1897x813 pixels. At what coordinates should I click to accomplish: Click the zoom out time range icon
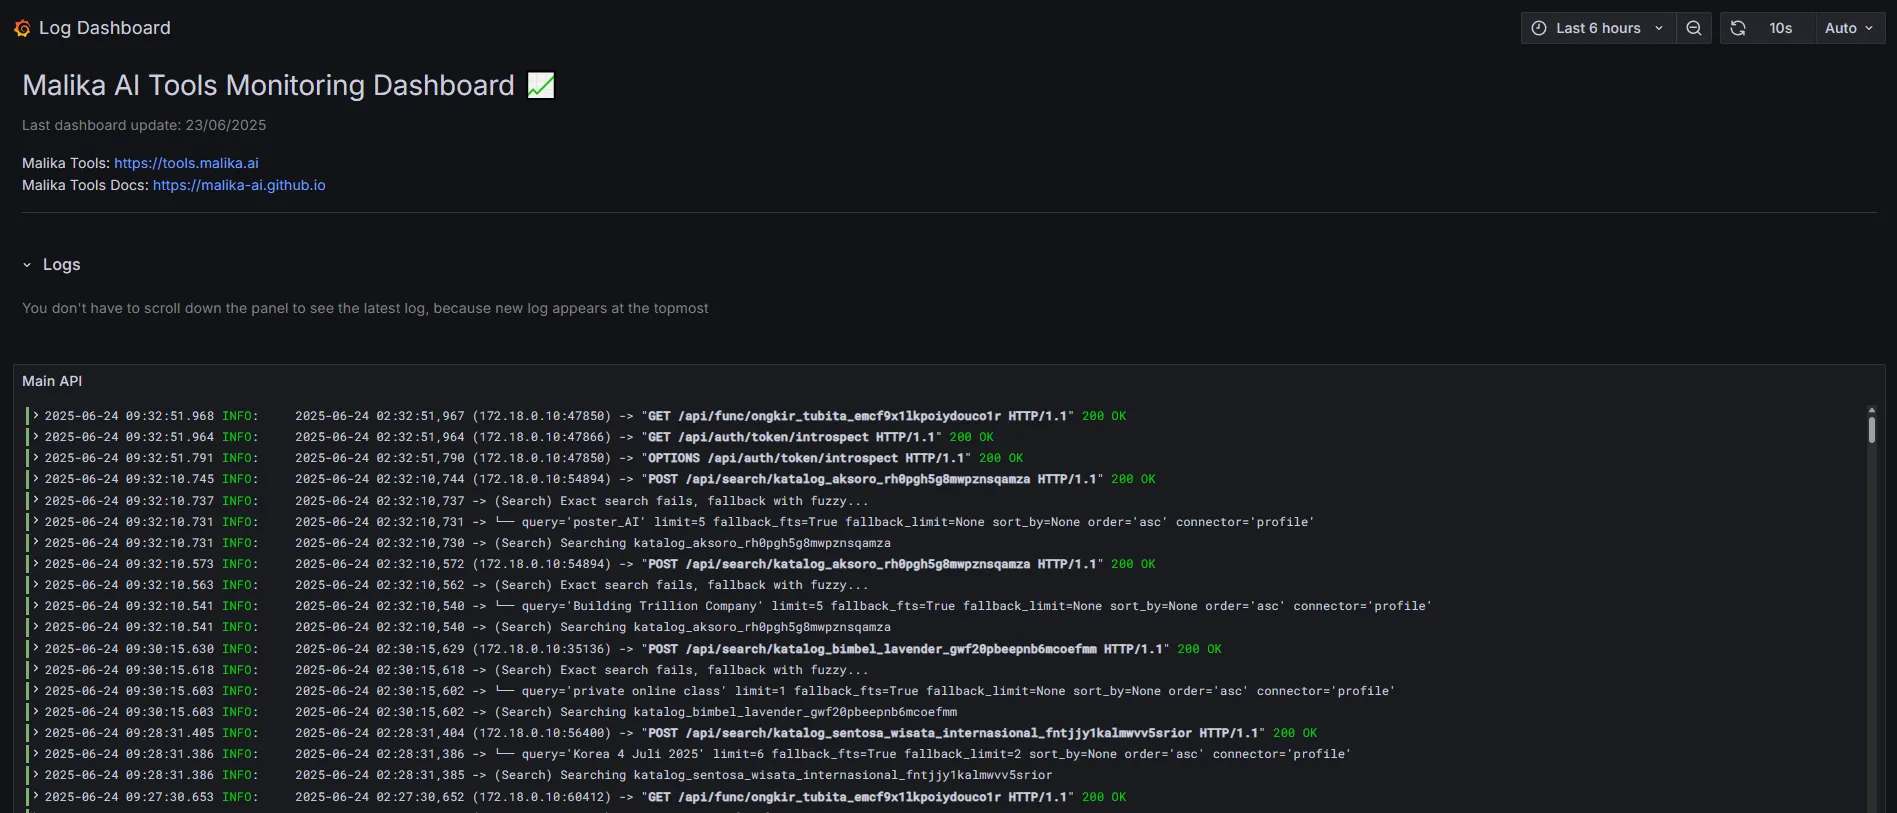[x=1694, y=28]
